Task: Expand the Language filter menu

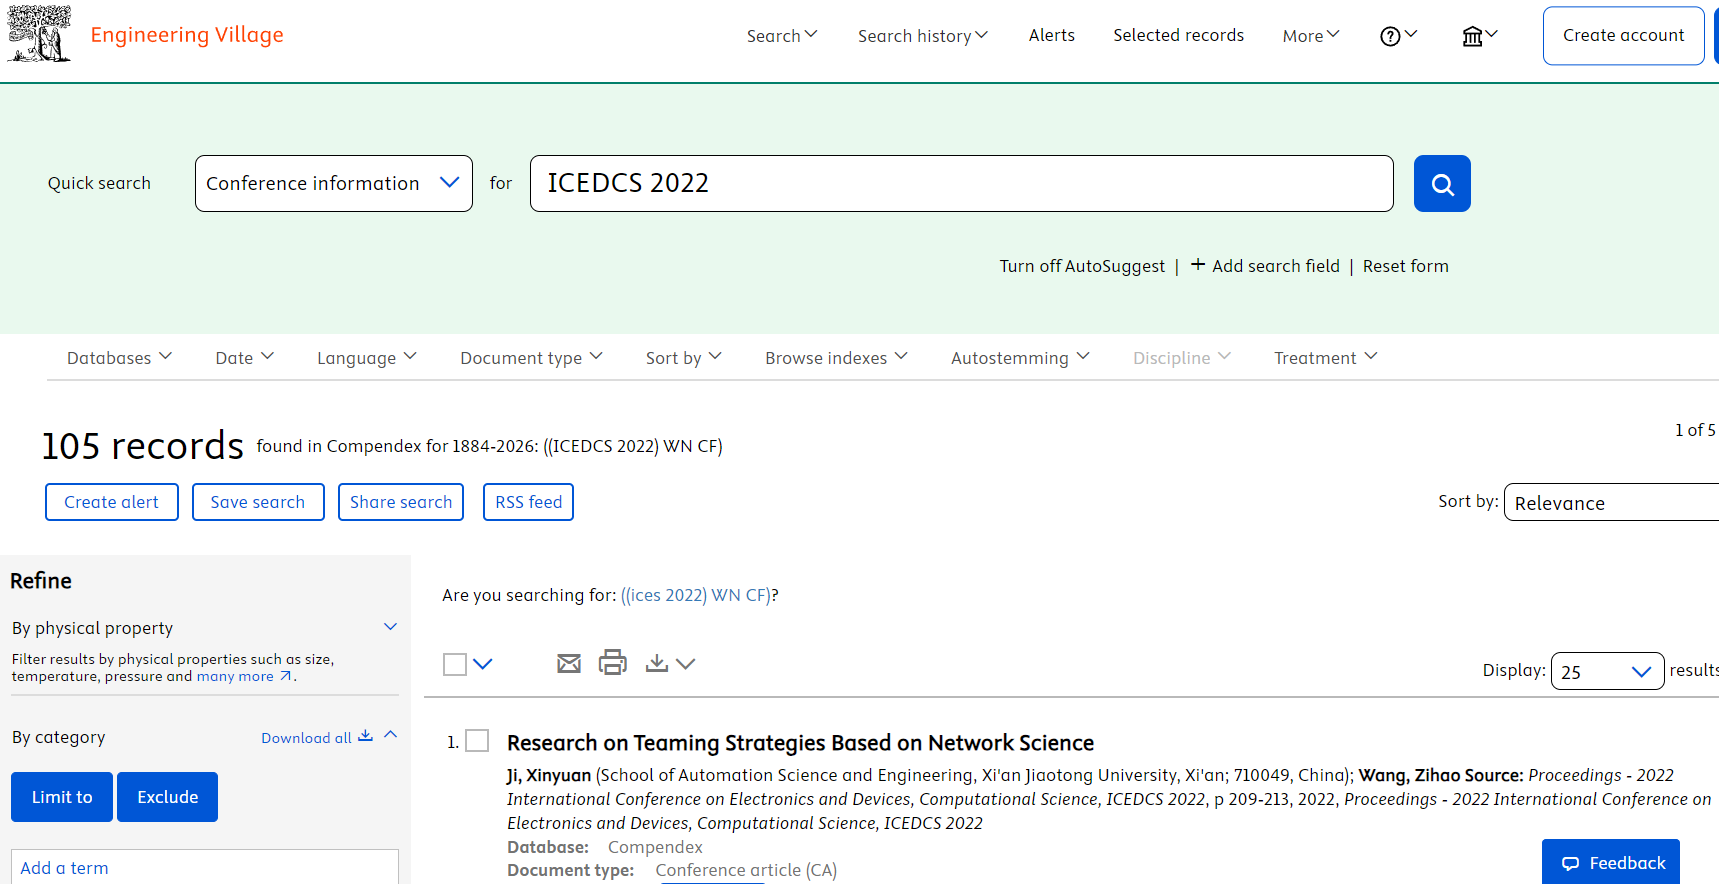Action: pyautogui.click(x=366, y=358)
